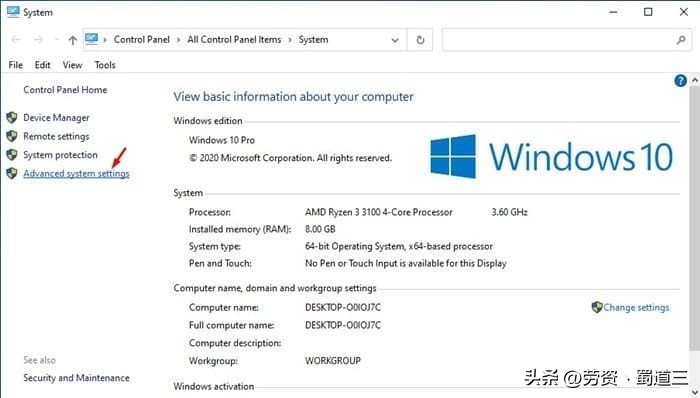The height and width of the screenshot is (398, 700).
Task: Click the 64-bit Operating System text
Action: click(x=399, y=246)
